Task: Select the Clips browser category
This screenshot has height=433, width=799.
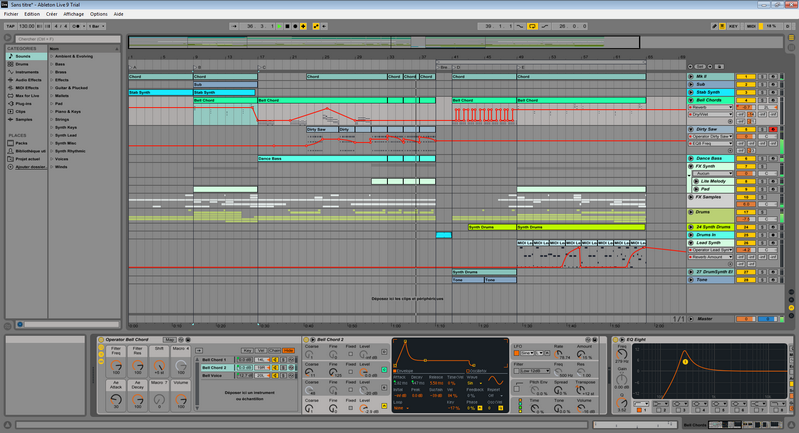Action: coord(27,111)
